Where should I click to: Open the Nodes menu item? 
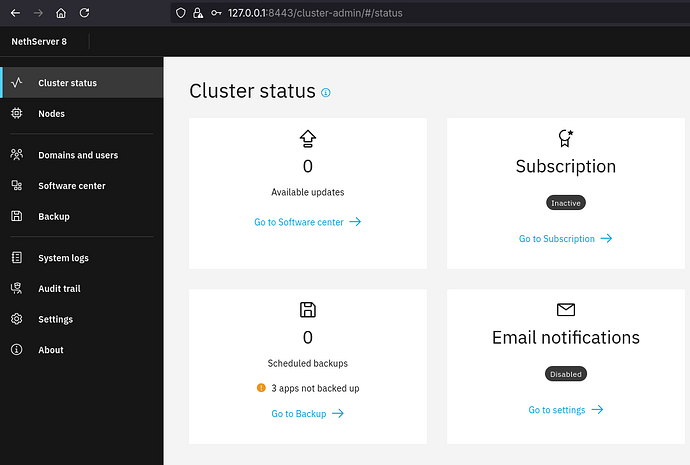(51, 114)
